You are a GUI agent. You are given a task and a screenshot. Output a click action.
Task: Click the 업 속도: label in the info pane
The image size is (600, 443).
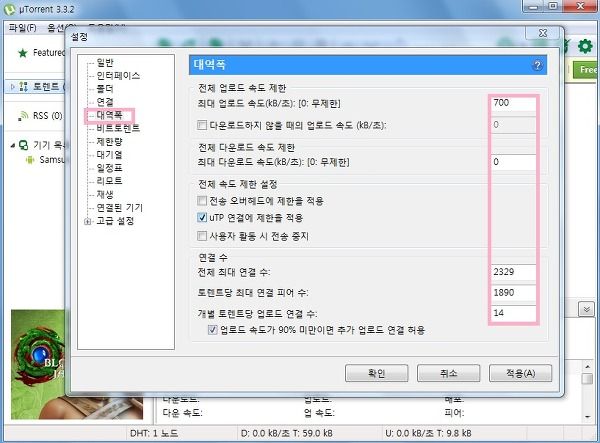pyautogui.click(x=319, y=413)
